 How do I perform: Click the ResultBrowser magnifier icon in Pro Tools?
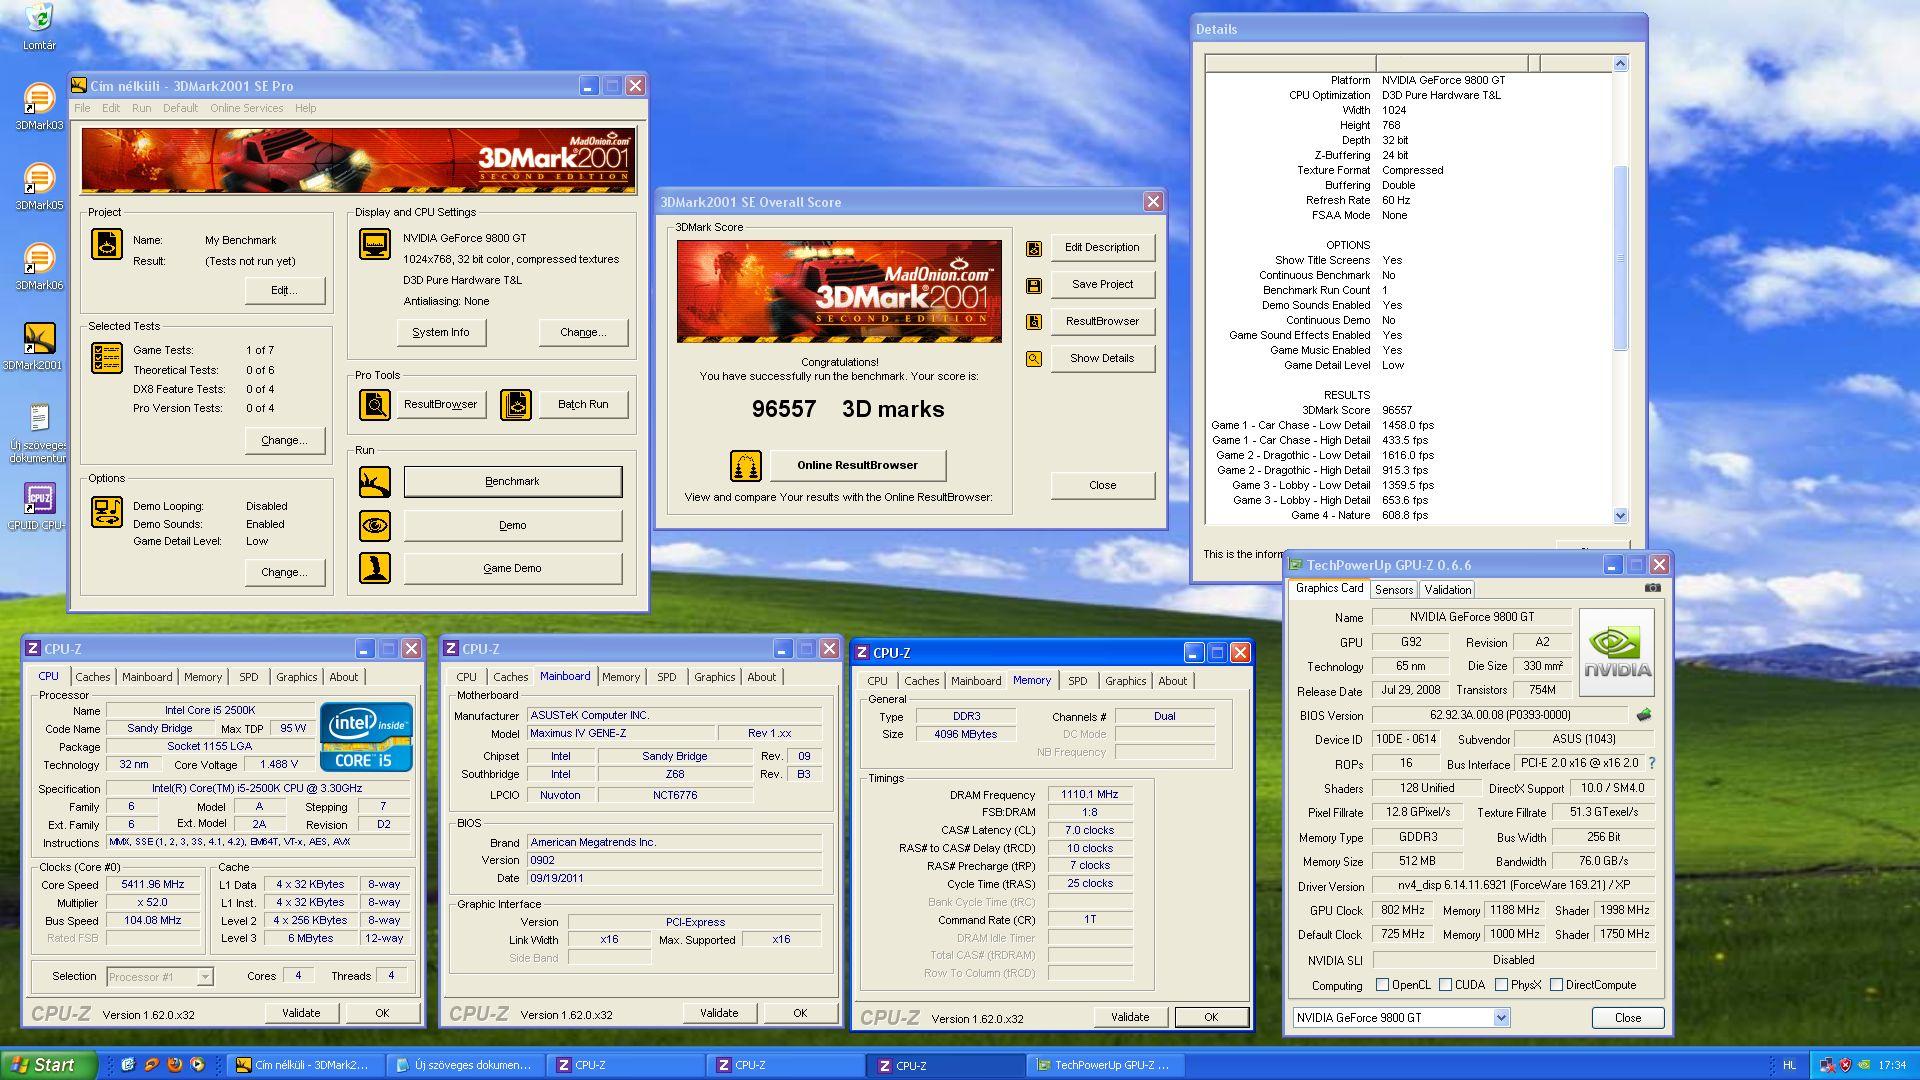tap(375, 405)
